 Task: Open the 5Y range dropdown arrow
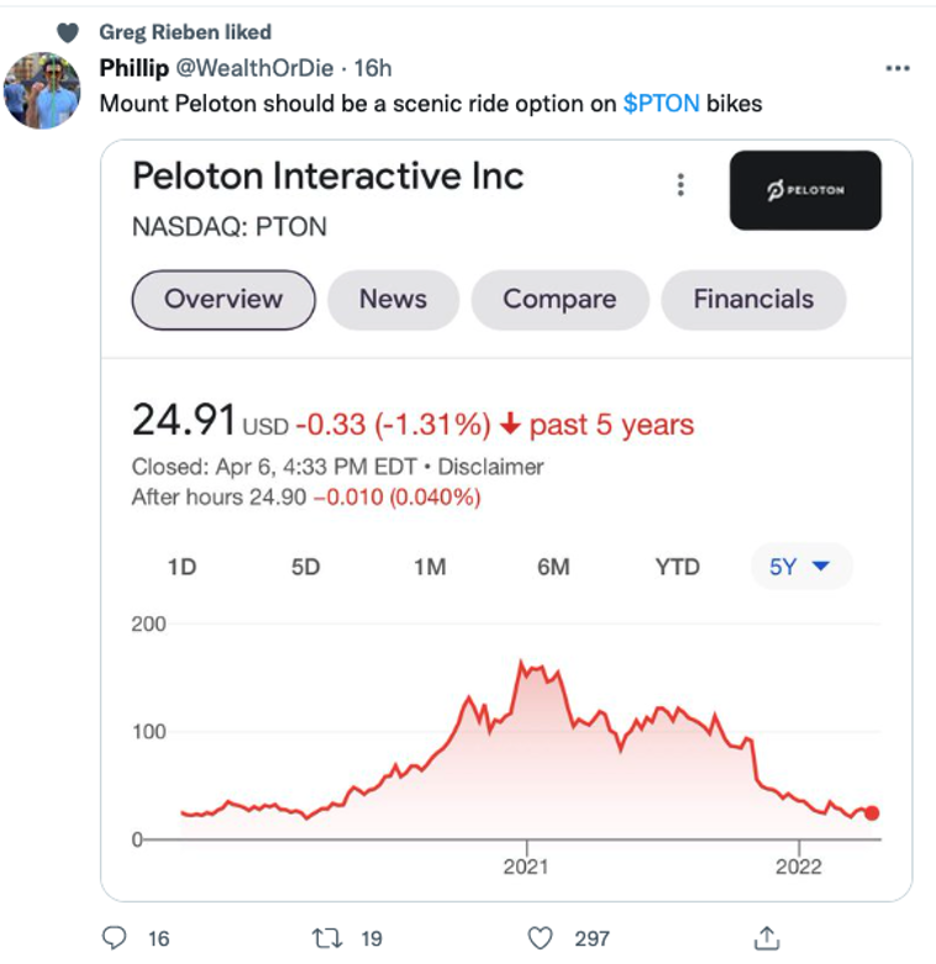(821, 566)
